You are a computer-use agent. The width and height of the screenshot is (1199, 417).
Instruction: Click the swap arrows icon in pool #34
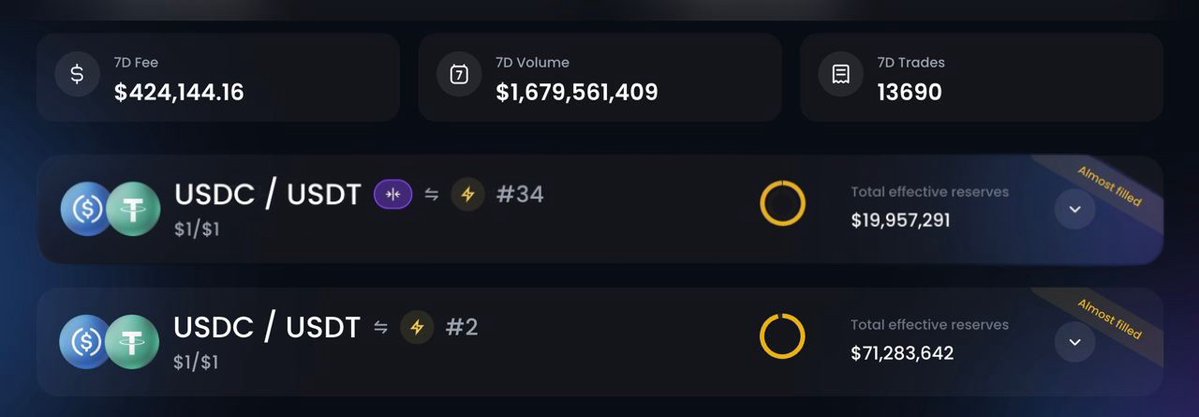[432, 194]
